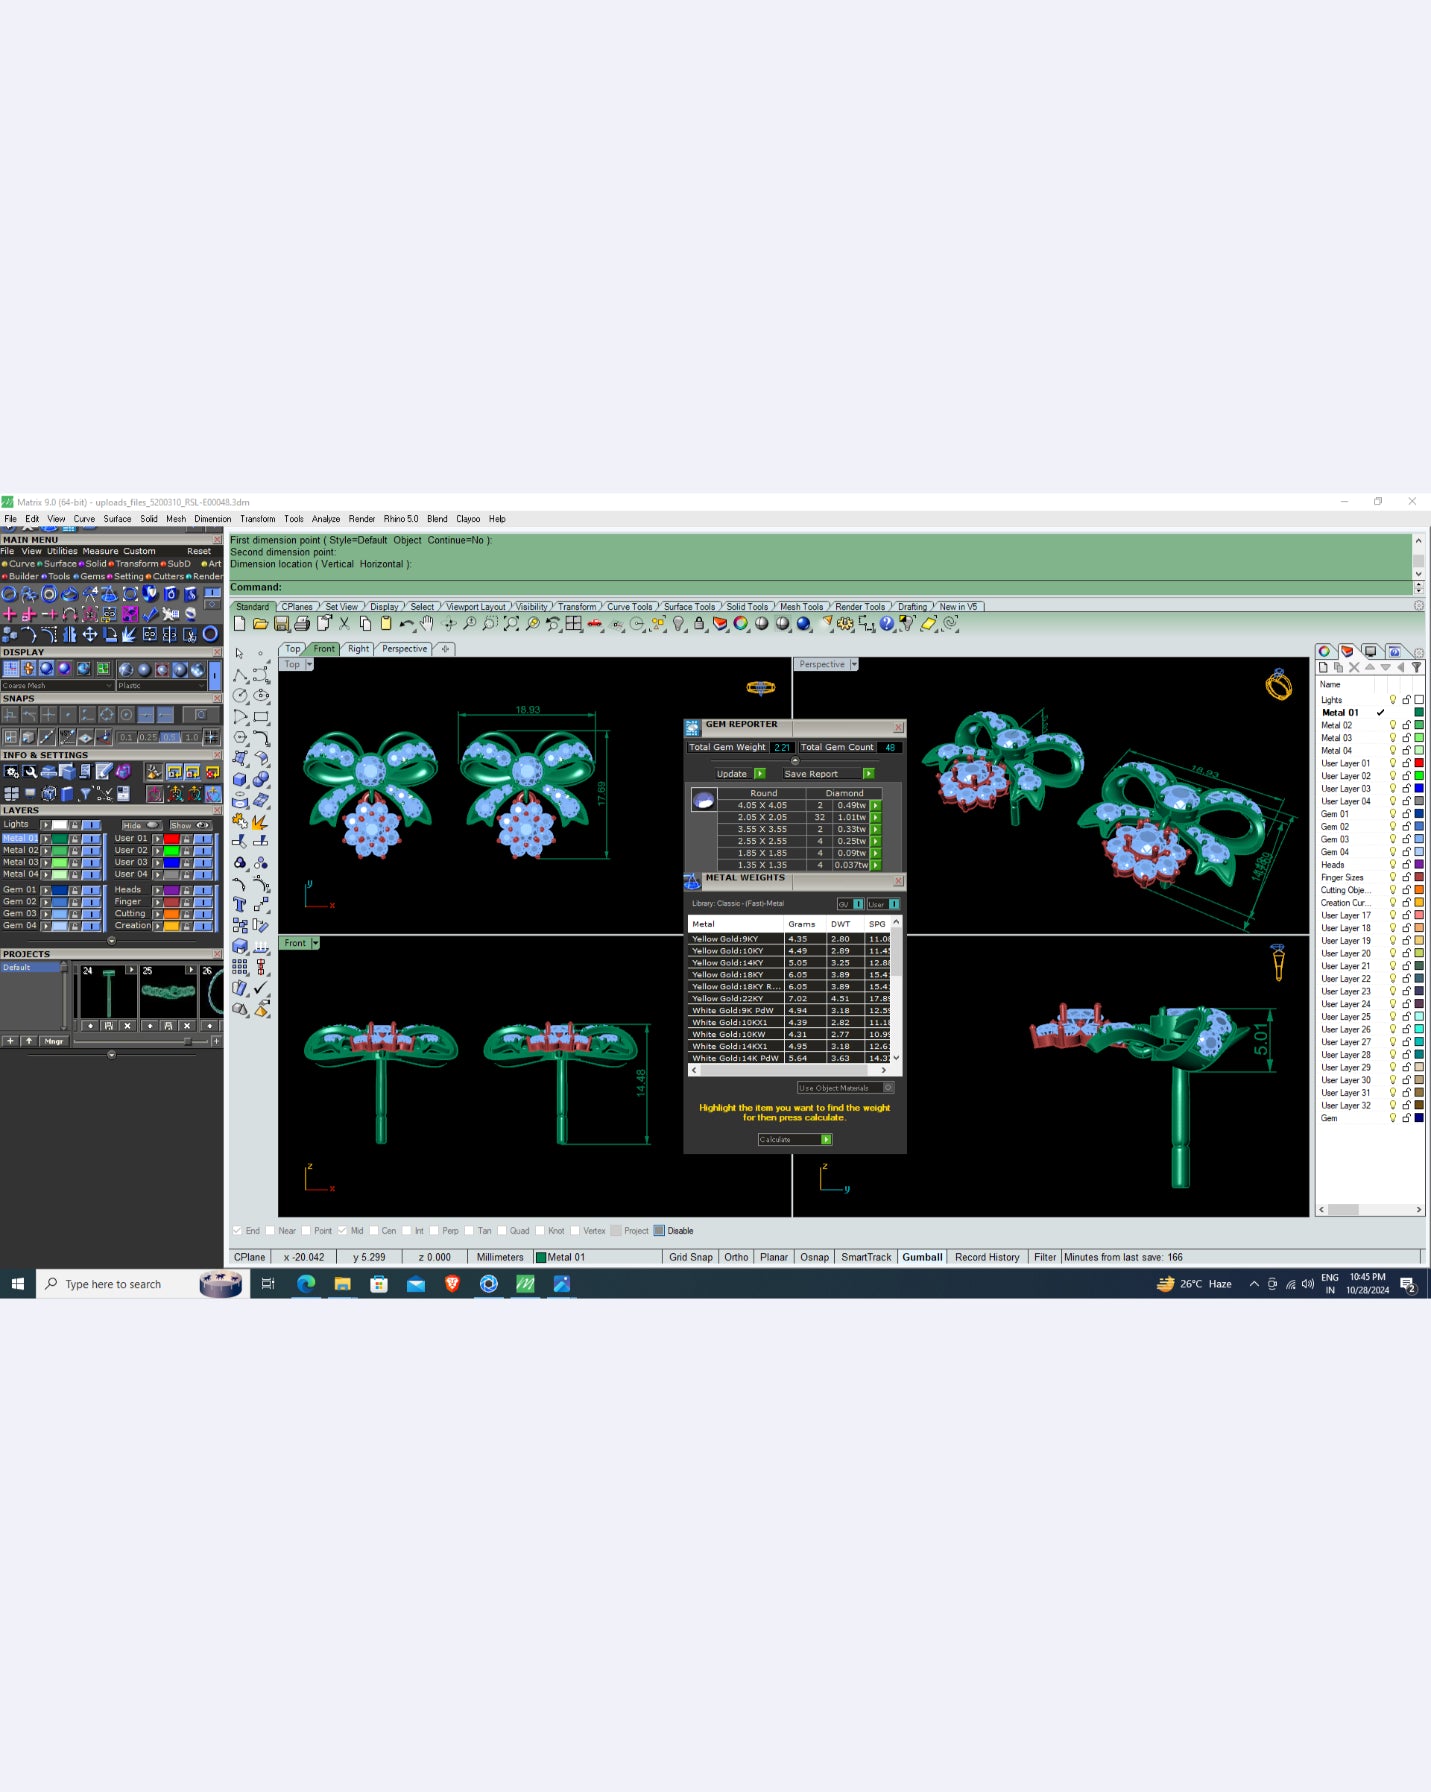Click the Save file icon in toolbar
Image resolution: width=1431 pixels, height=1792 pixels.
click(281, 624)
